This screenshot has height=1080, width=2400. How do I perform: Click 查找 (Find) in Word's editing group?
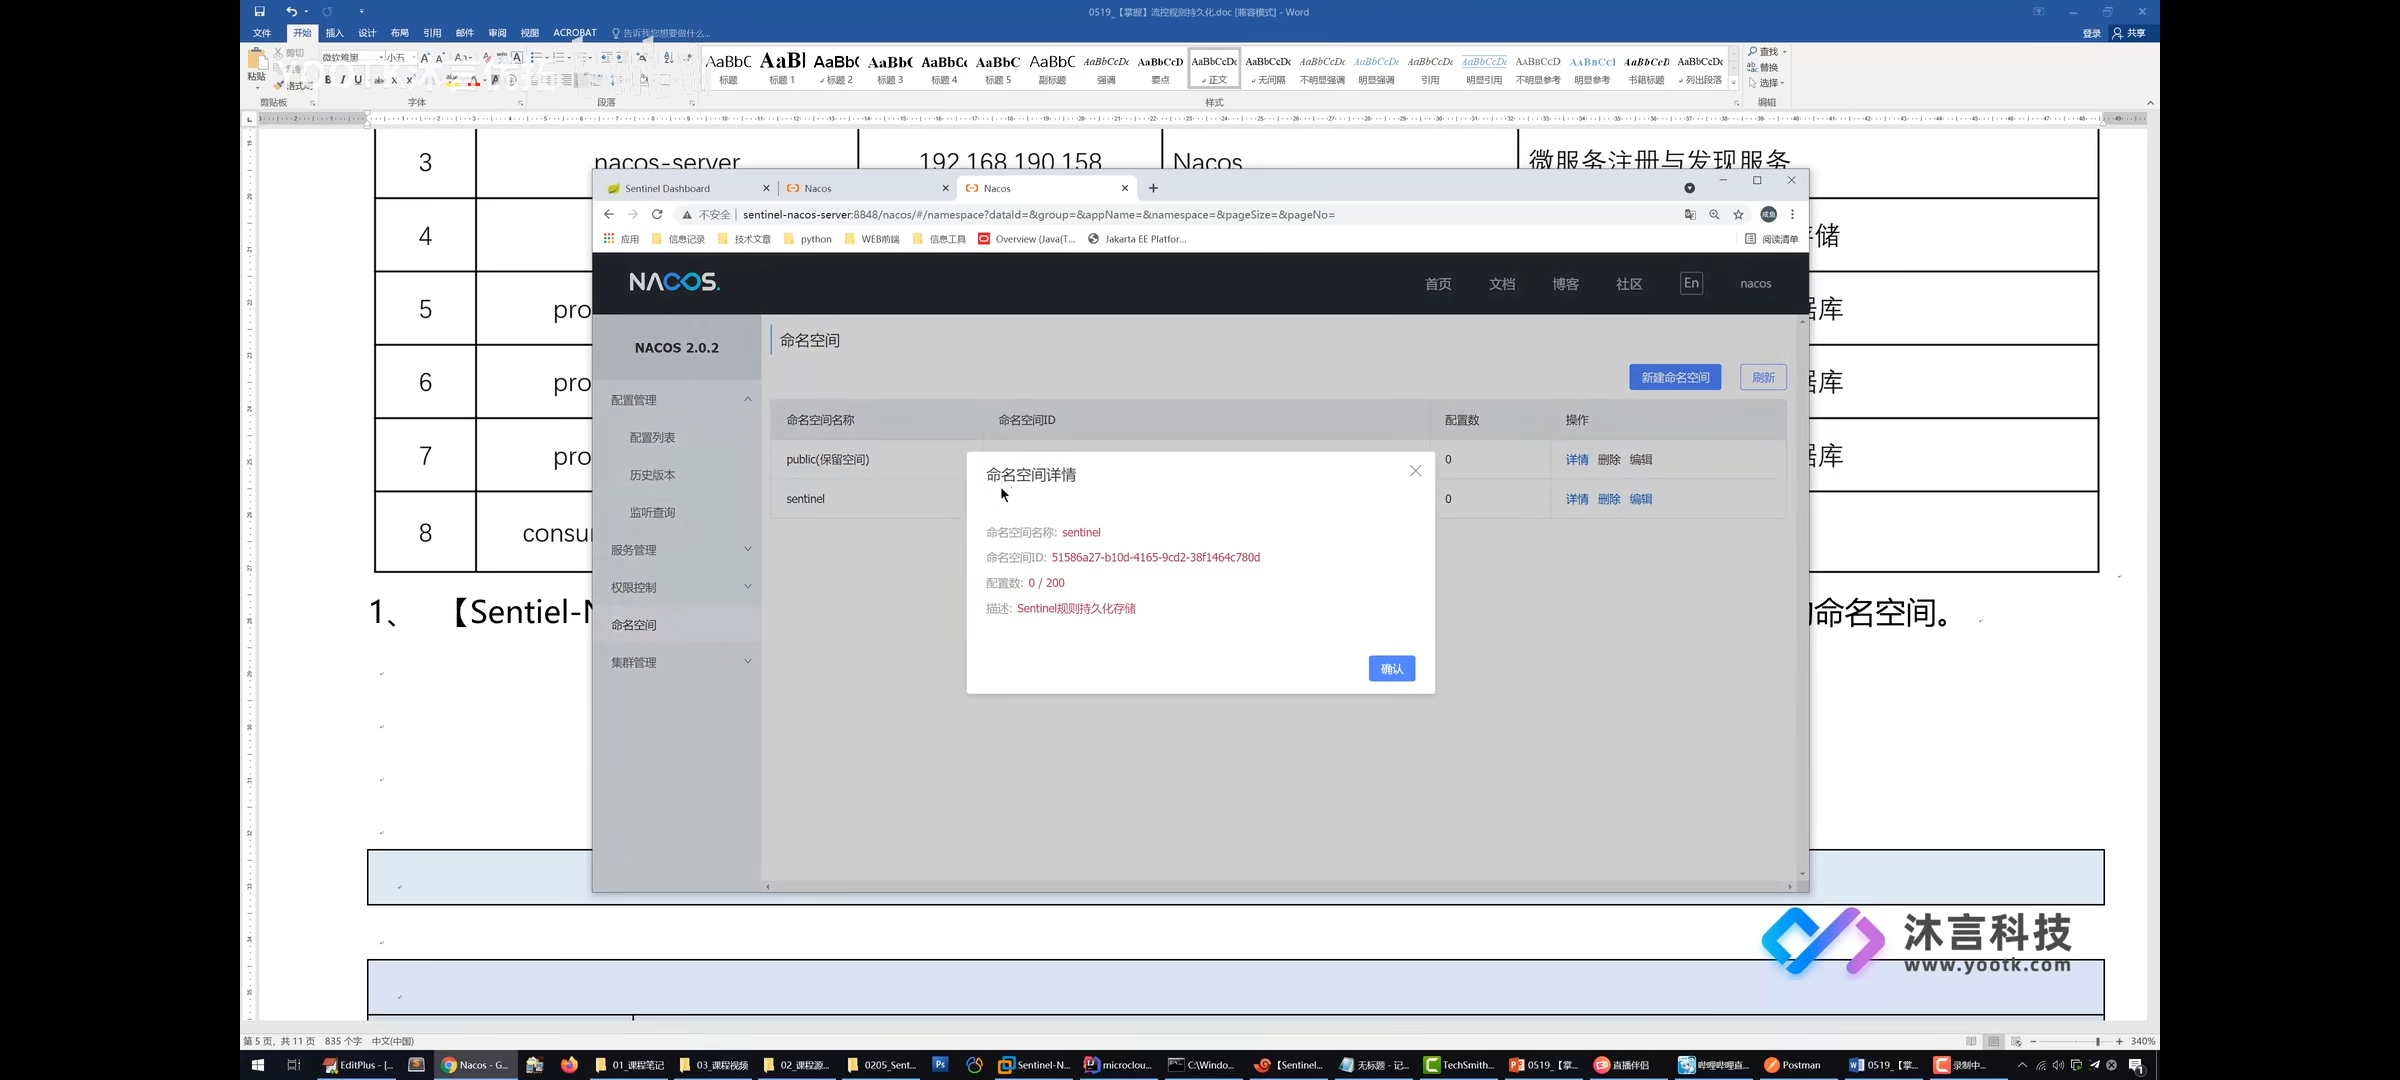click(x=1766, y=52)
